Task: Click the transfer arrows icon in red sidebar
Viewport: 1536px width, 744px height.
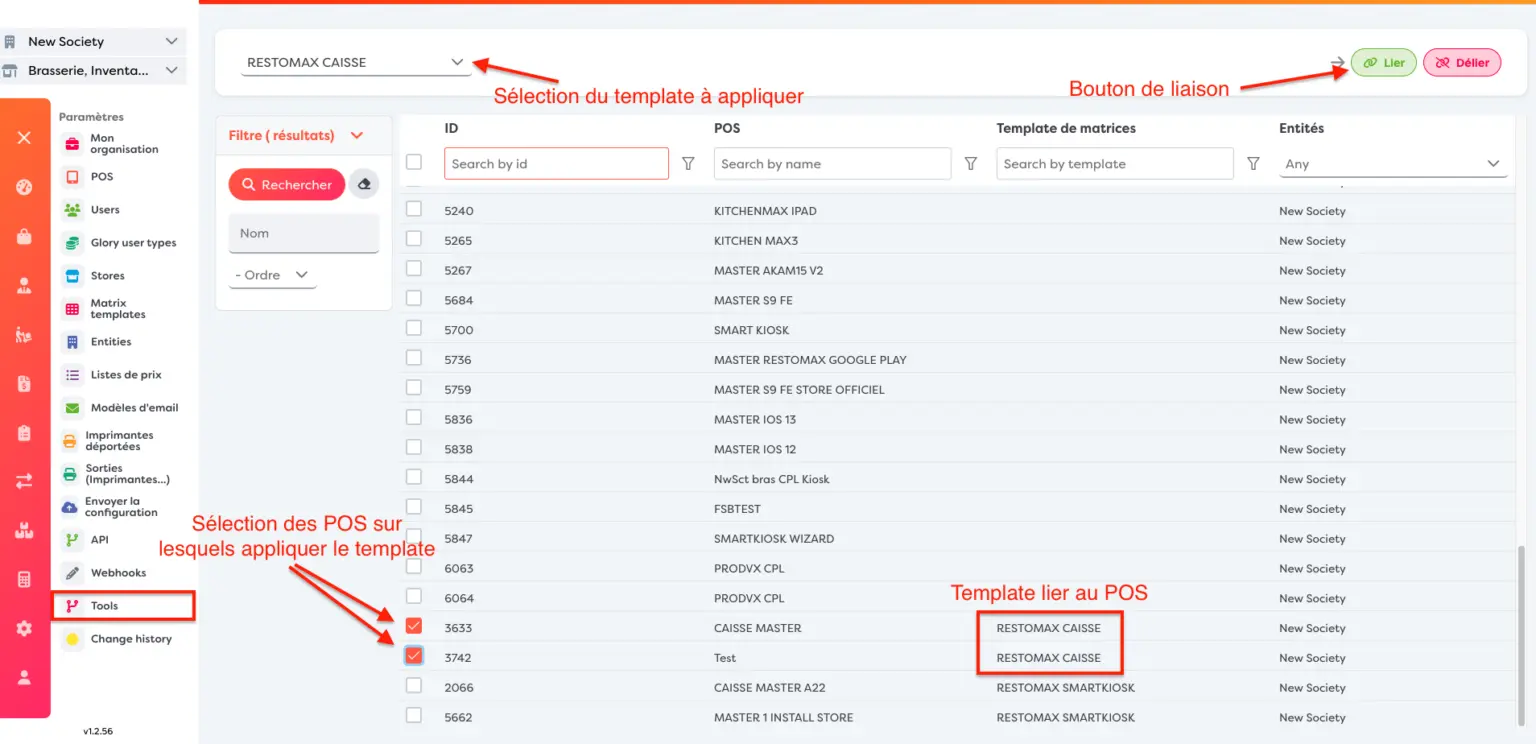Action: click(24, 482)
